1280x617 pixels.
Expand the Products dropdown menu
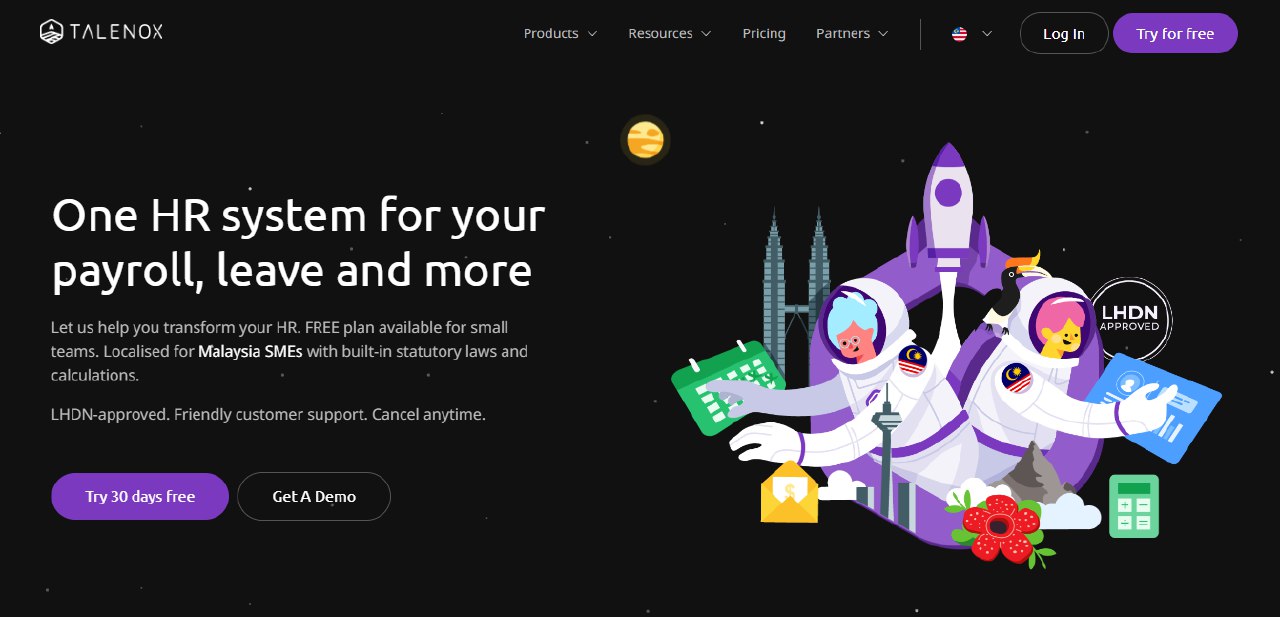560,34
